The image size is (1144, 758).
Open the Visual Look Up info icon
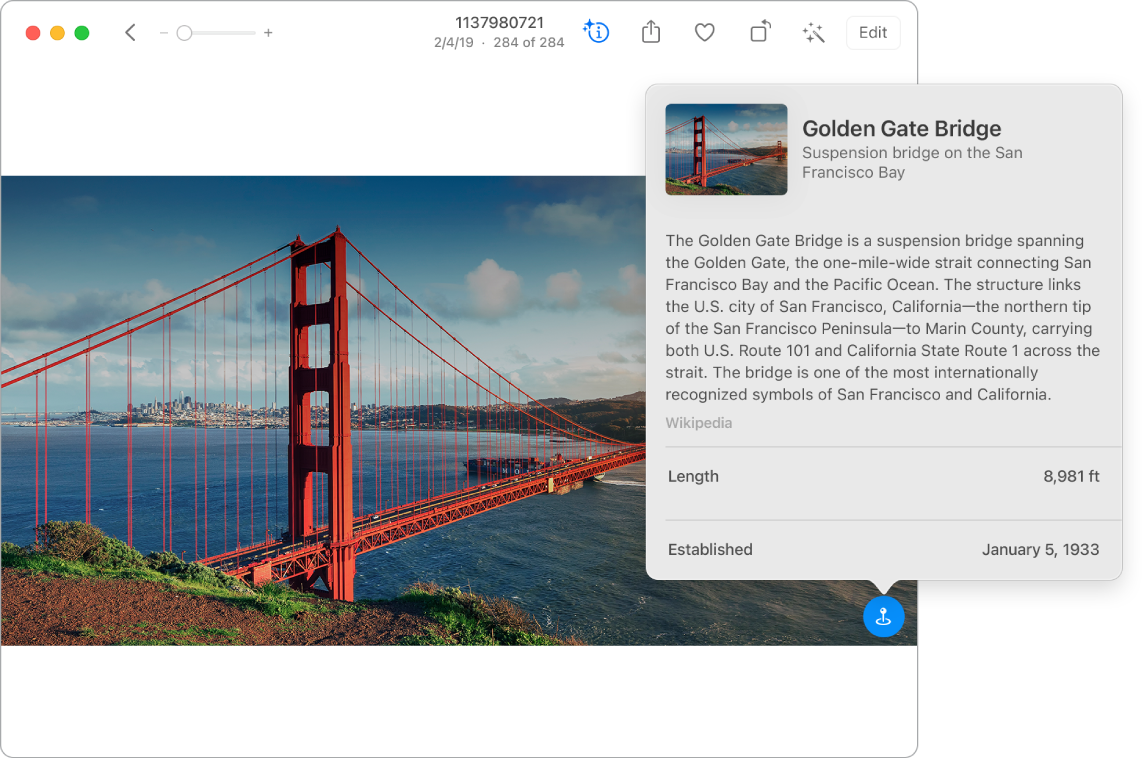(x=596, y=32)
